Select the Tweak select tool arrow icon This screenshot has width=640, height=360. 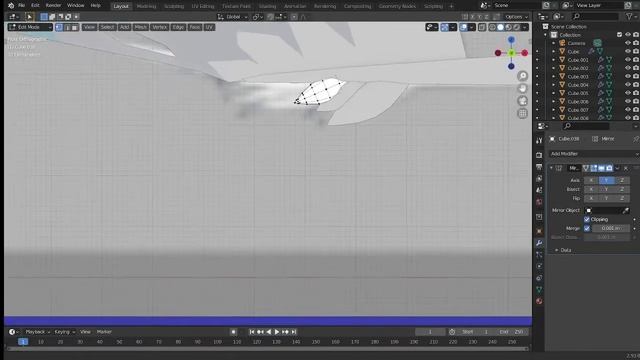[x=29, y=17]
